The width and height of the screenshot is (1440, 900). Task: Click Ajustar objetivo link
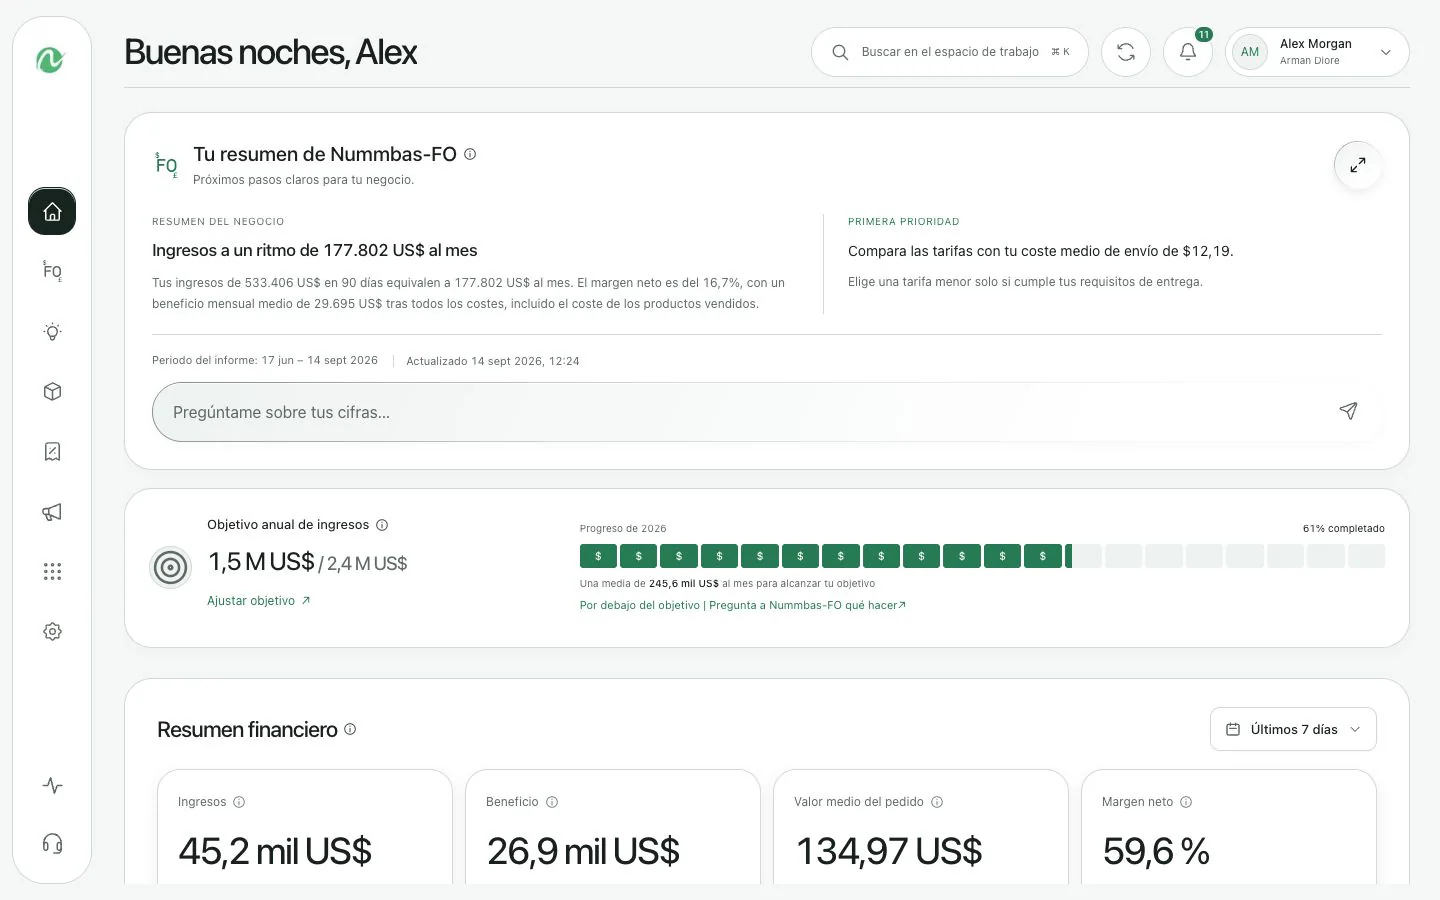[x=259, y=601]
